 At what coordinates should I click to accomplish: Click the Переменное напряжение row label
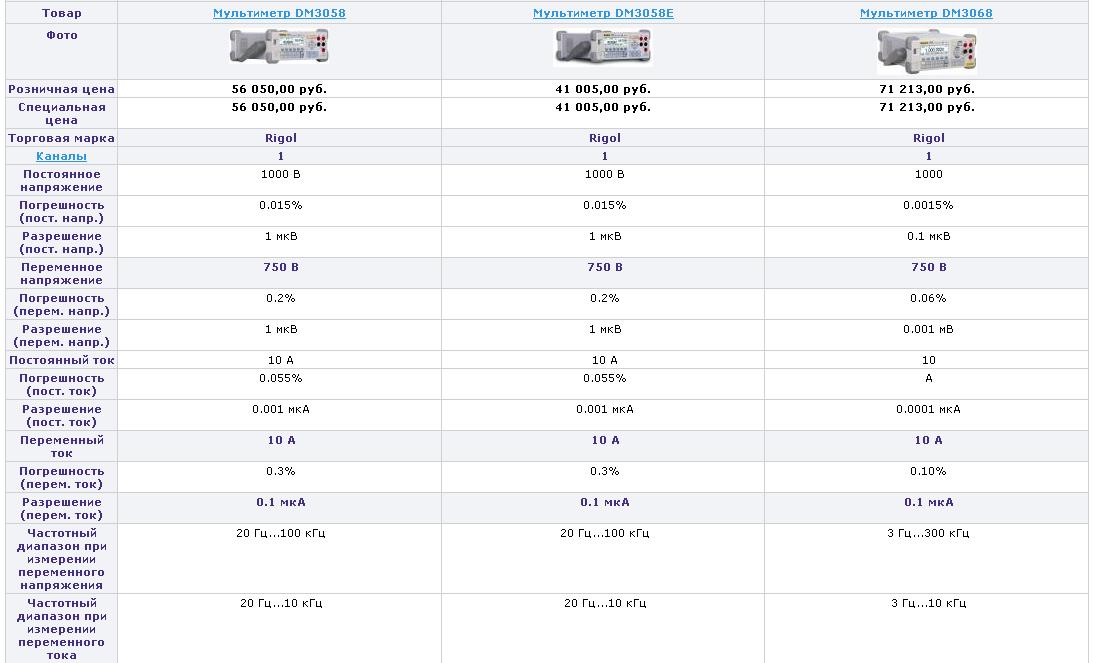point(61,273)
